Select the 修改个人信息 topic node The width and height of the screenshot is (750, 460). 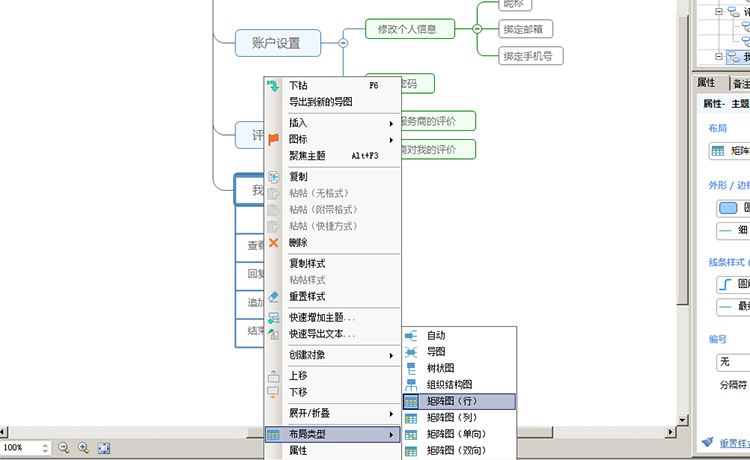(410, 29)
